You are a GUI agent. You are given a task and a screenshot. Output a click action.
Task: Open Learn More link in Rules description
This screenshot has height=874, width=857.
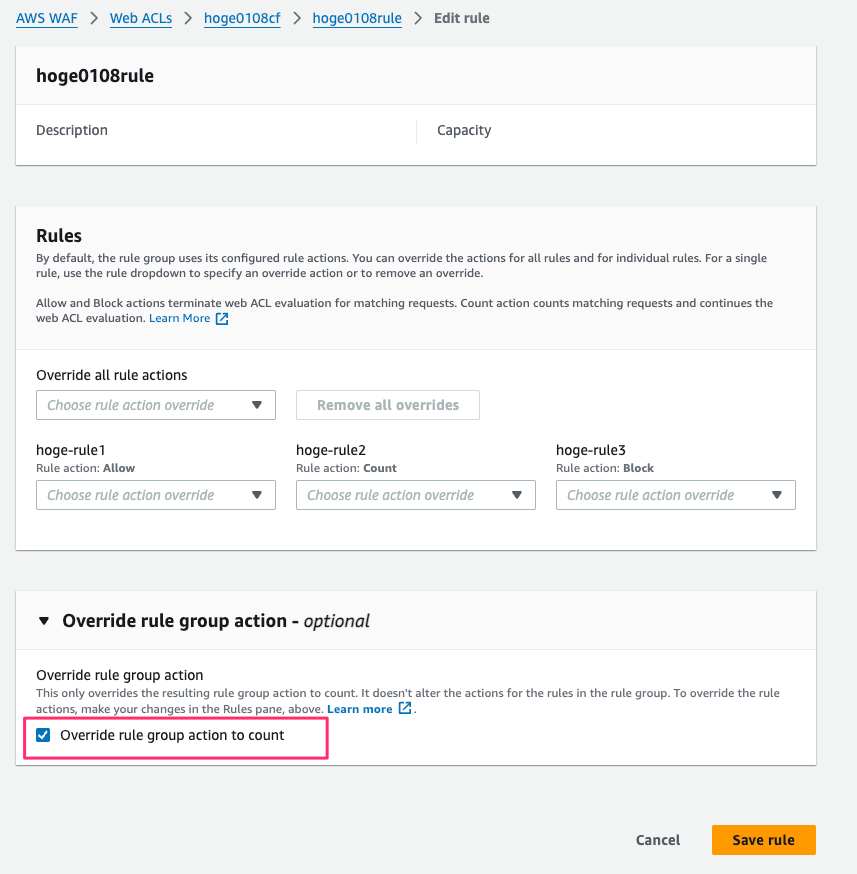point(180,318)
